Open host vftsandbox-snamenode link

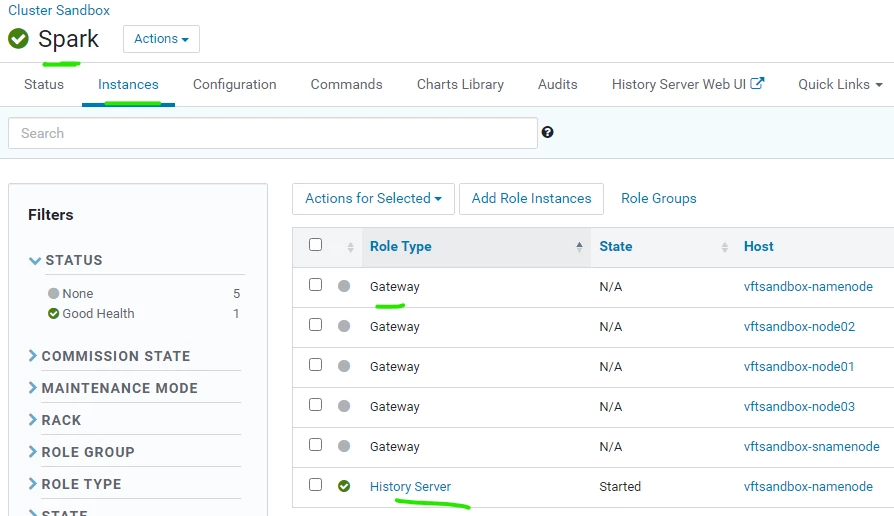coord(811,446)
